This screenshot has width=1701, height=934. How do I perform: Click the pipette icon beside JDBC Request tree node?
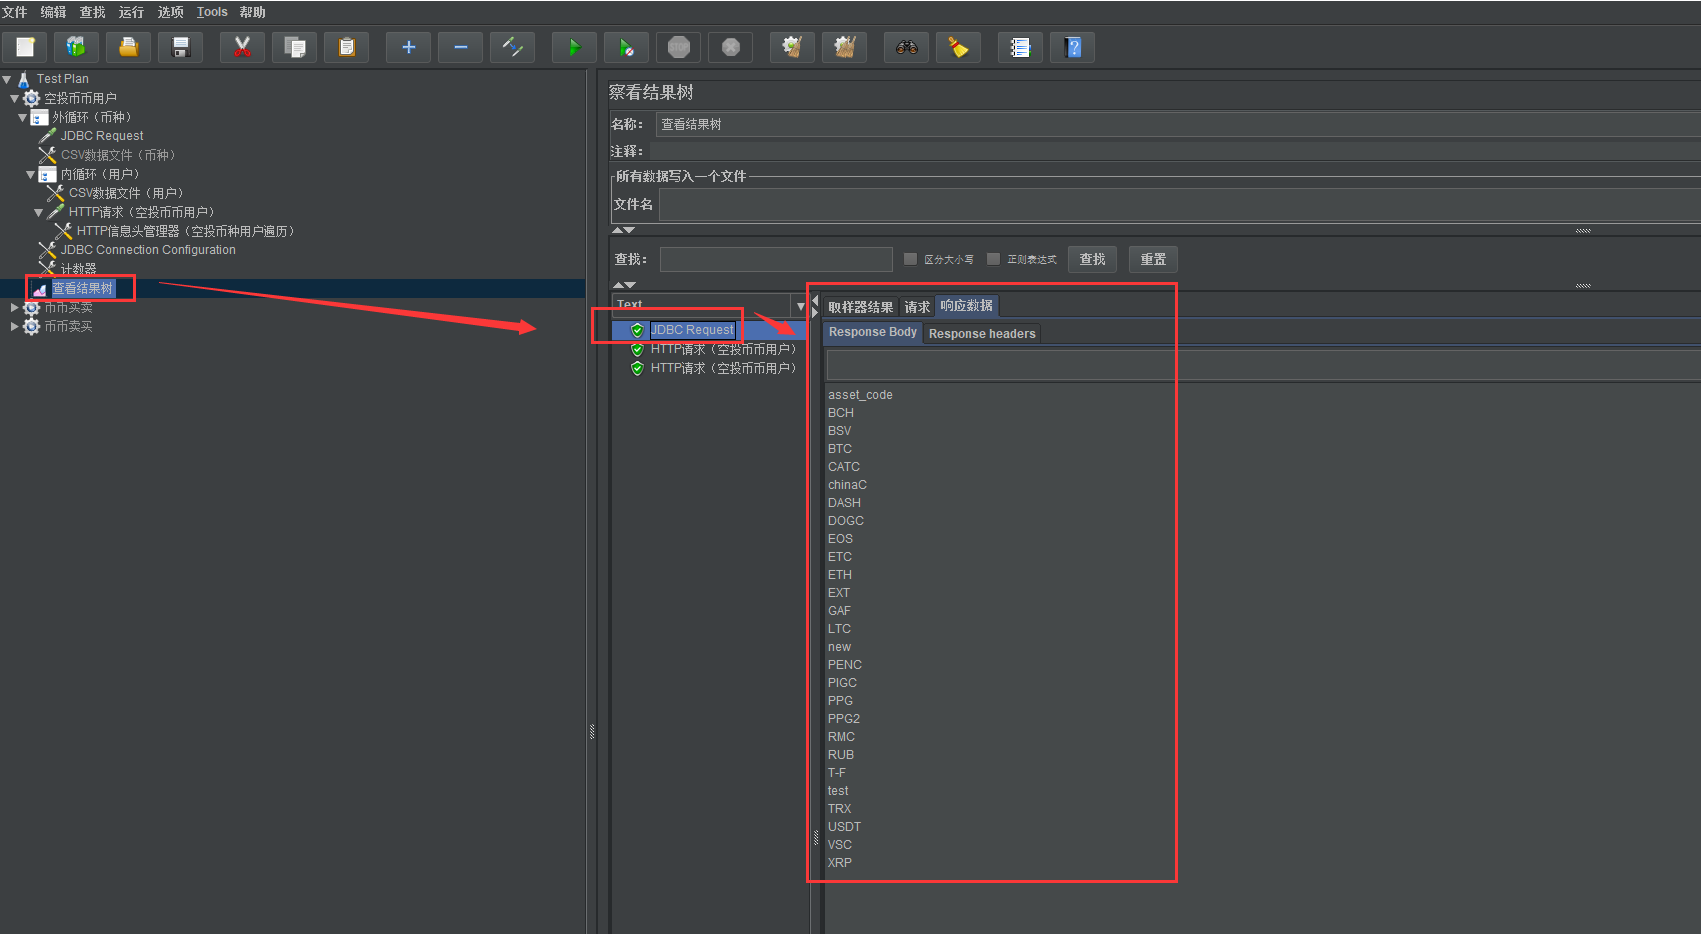coord(47,135)
